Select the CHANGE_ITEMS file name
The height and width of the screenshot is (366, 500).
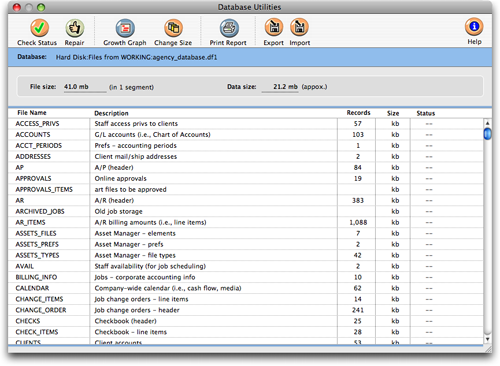[39, 299]
